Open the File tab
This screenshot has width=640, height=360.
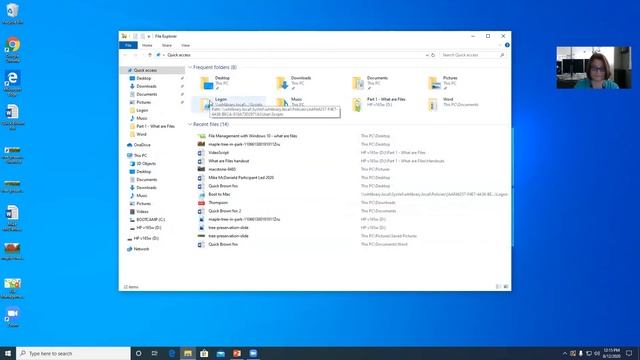128,45
